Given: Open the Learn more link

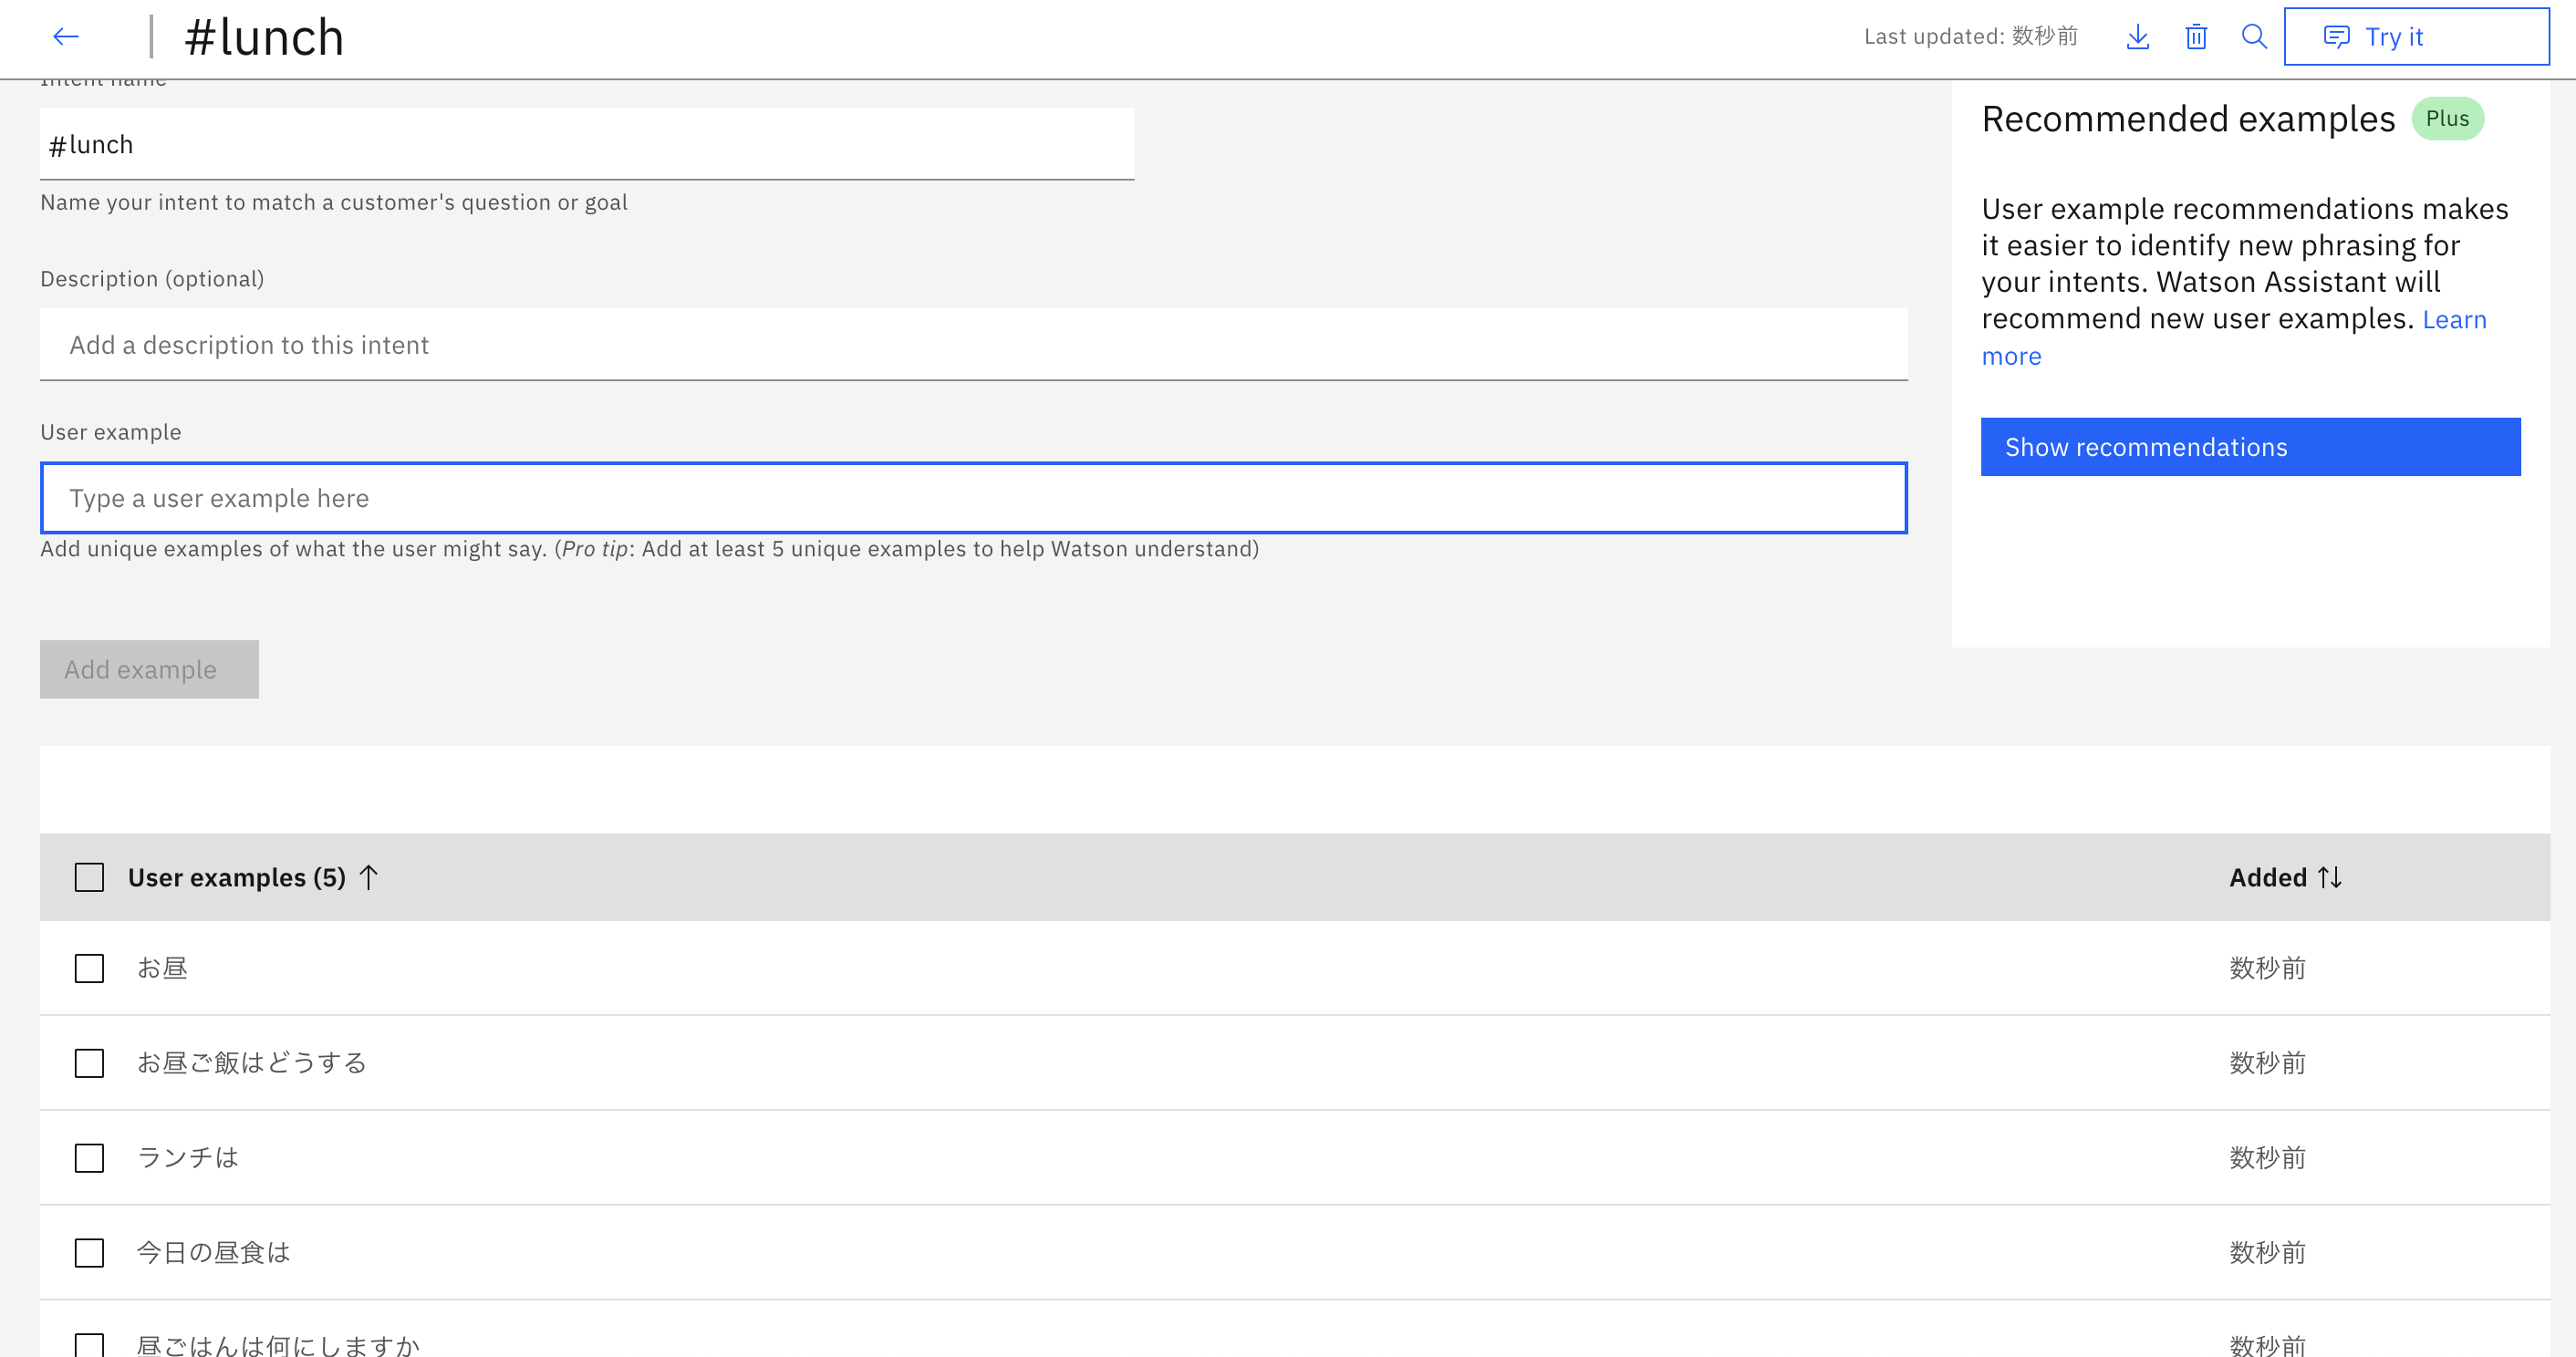Looking at the screenshot, I should click(x=2453, y=320).
